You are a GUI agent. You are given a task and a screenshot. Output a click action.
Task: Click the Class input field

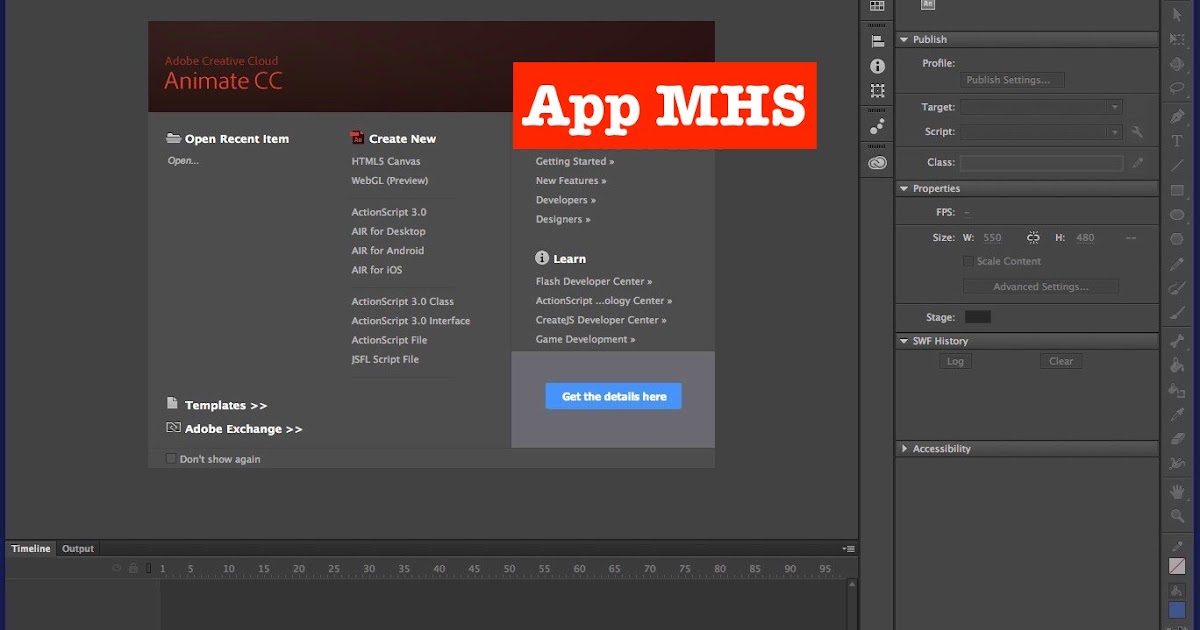(x=1041, y=162)
